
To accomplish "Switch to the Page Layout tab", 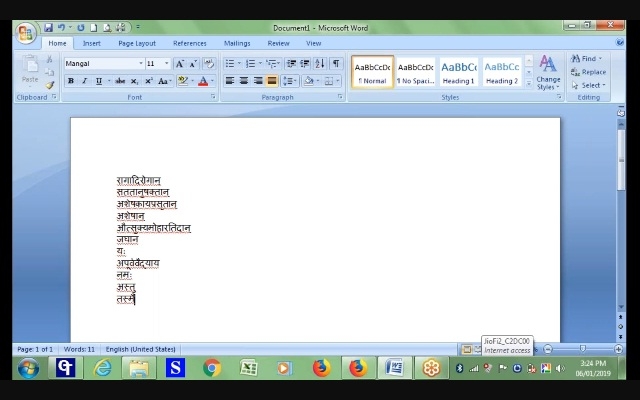I will tap(137, 43).
